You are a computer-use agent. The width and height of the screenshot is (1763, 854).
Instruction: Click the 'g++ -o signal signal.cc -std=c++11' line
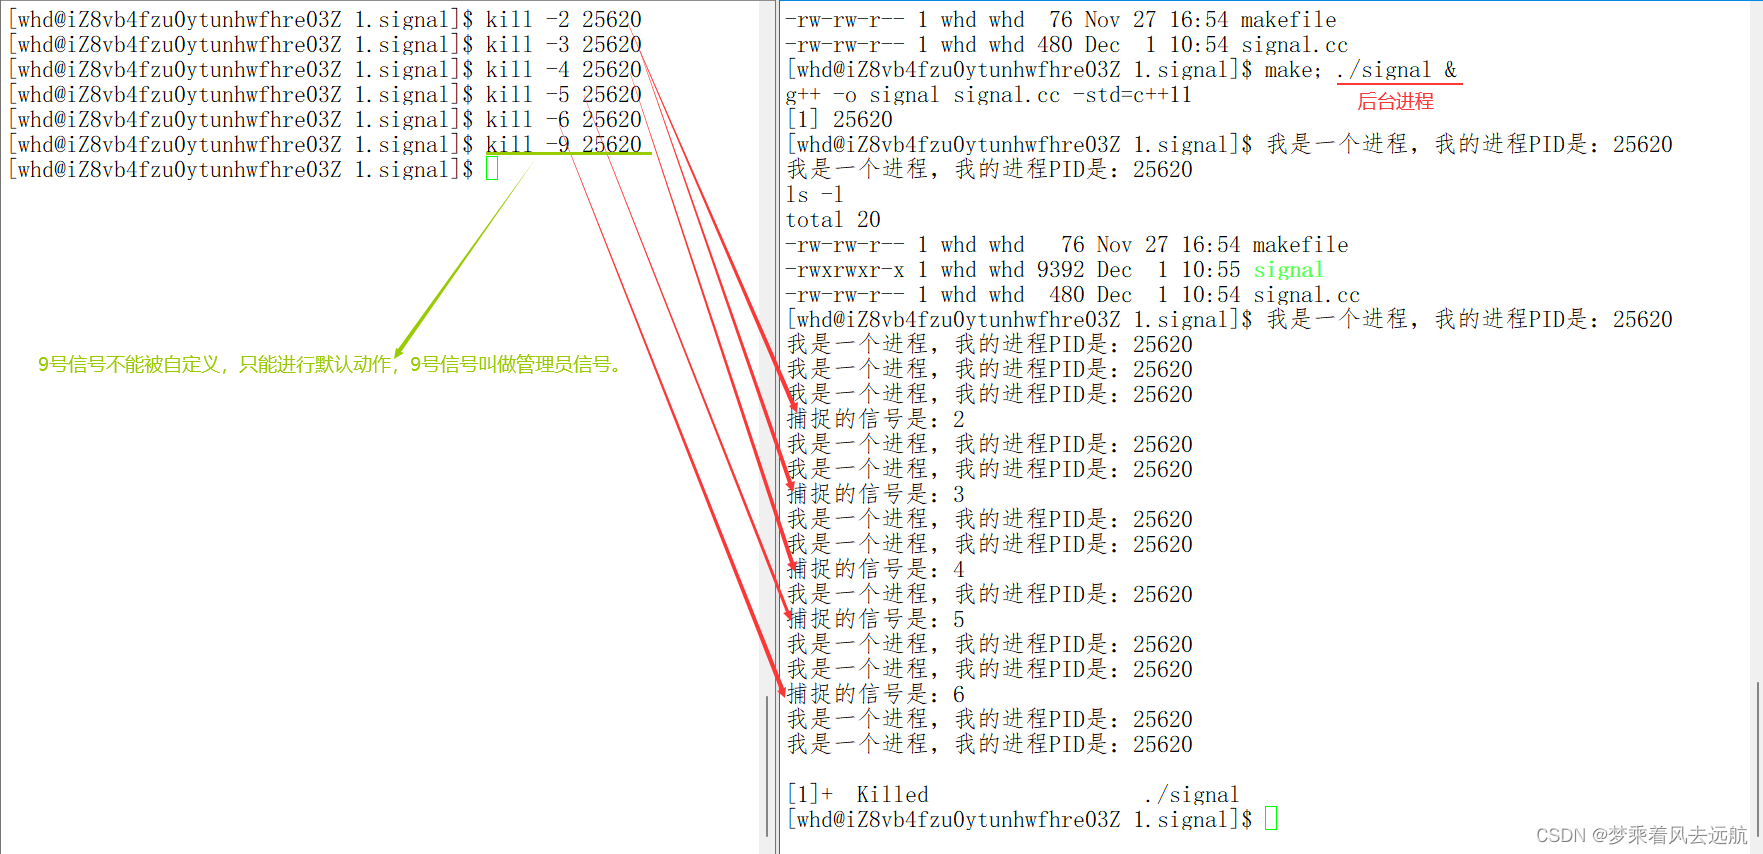coord(988,95)
